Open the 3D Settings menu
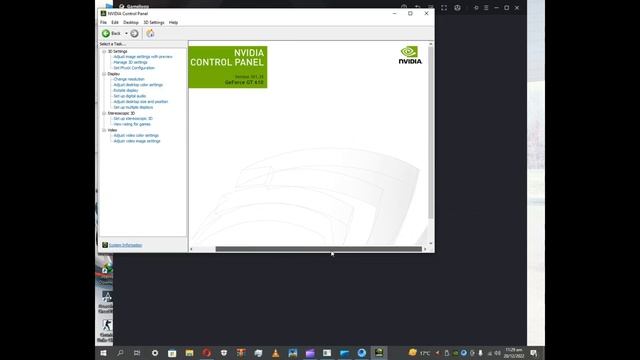Image resolution: width=640 pixels, height=360 pixels. [154, 22]
